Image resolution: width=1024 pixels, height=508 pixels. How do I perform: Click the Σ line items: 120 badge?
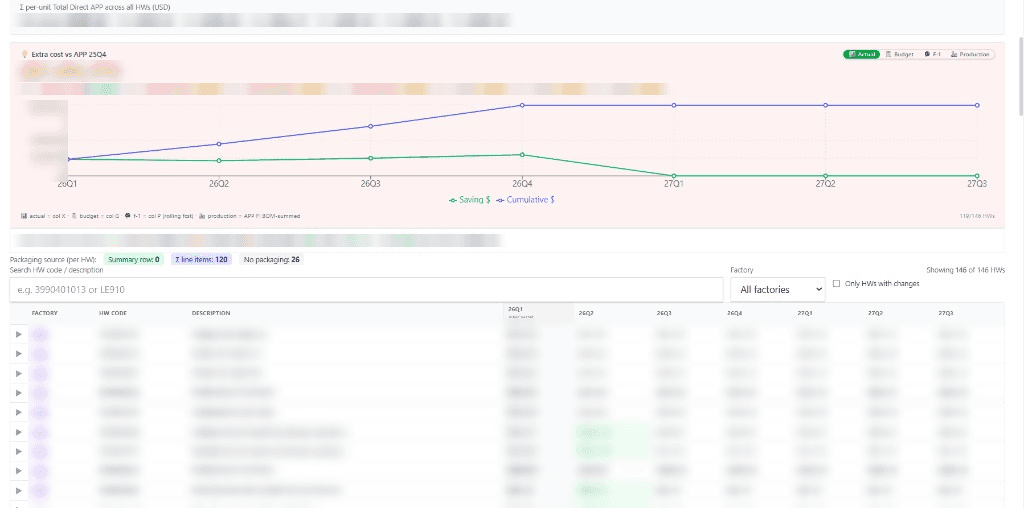coord(201,259)
